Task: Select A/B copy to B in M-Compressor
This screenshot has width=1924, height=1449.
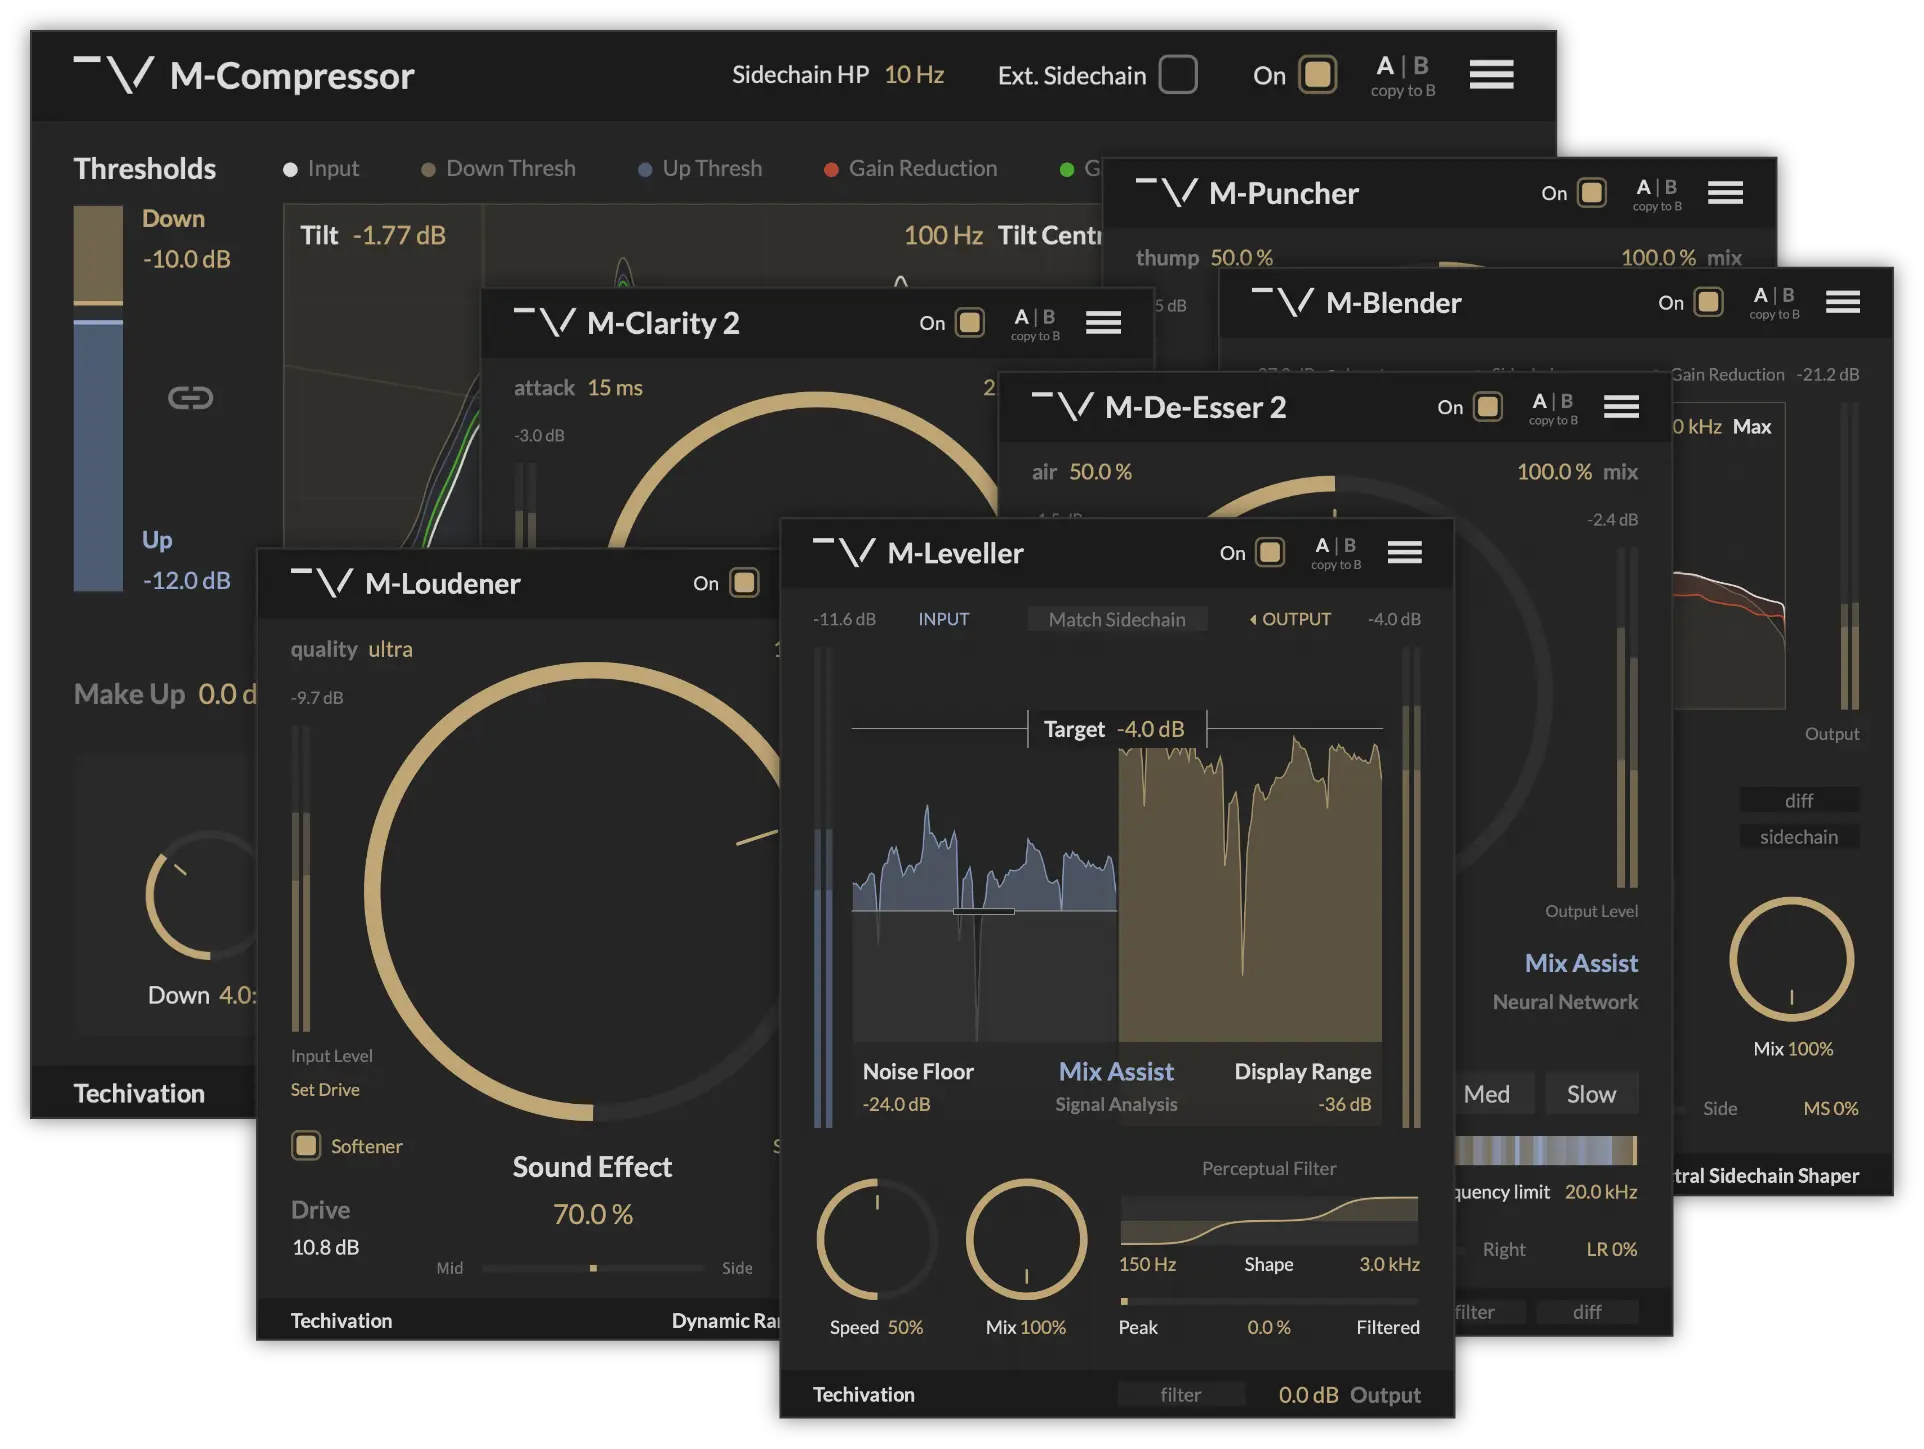Action: (1403, 76)
